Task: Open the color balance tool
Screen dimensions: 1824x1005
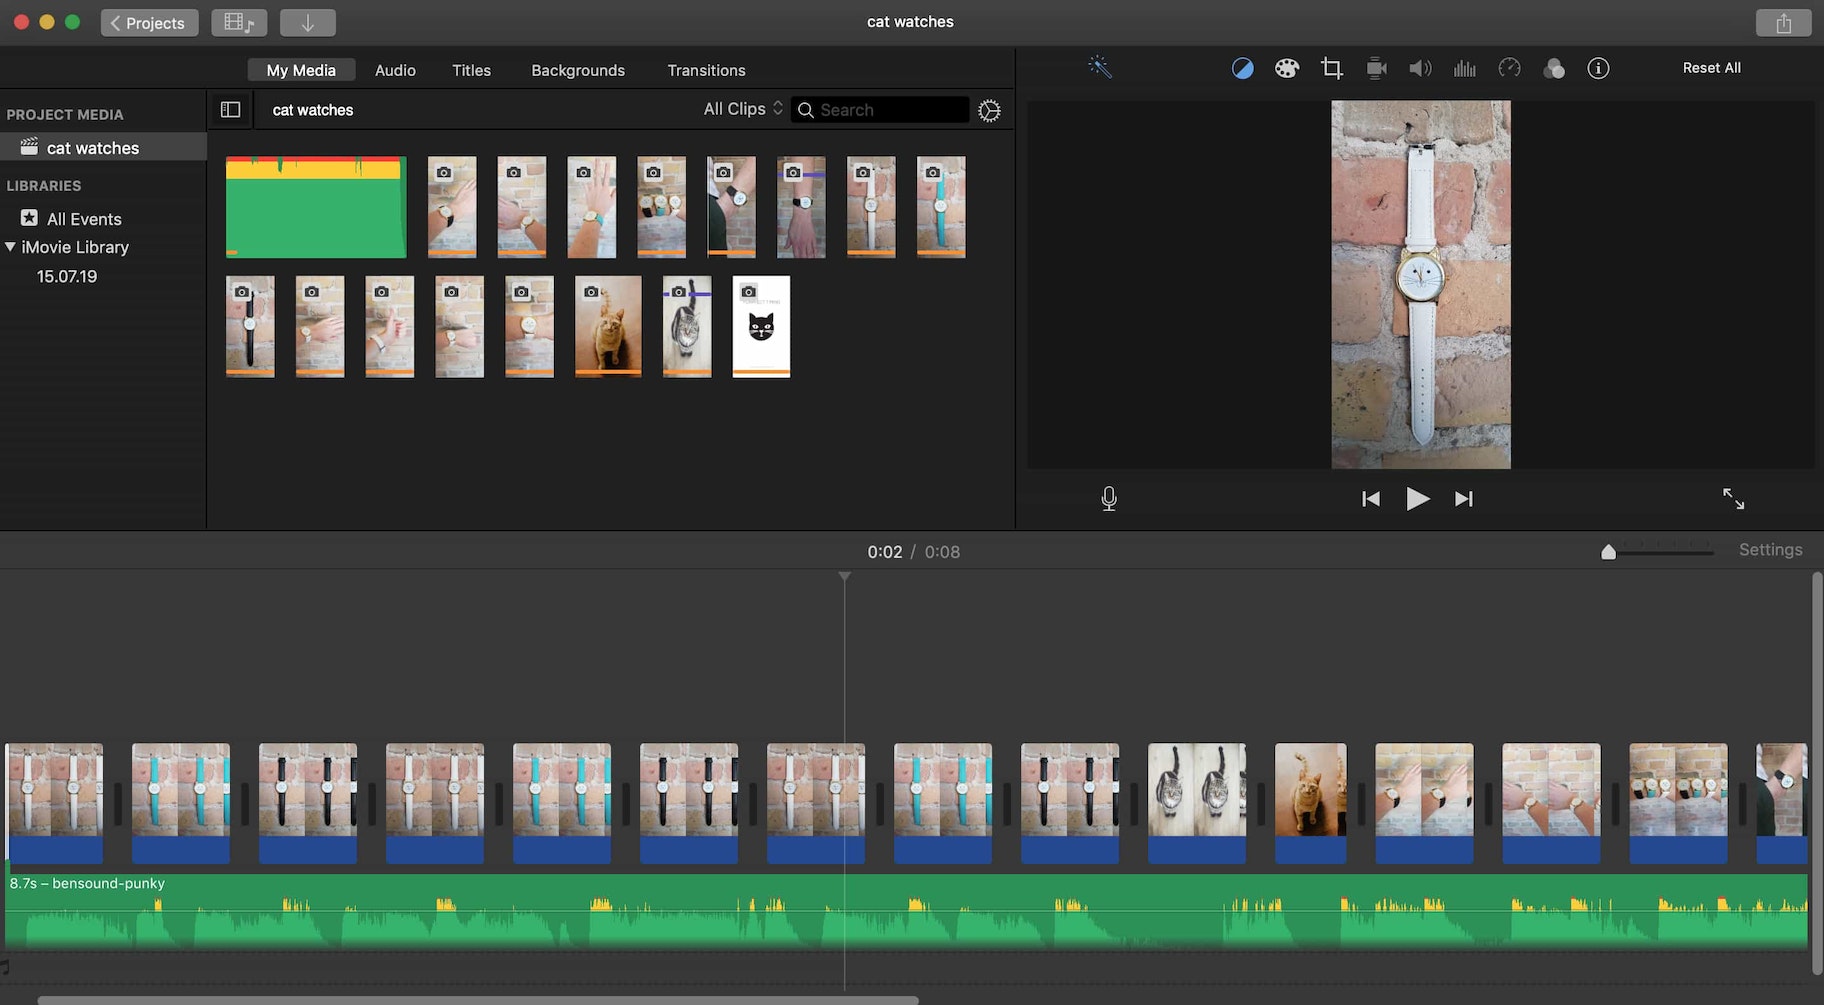Action: coord(1242,68)
